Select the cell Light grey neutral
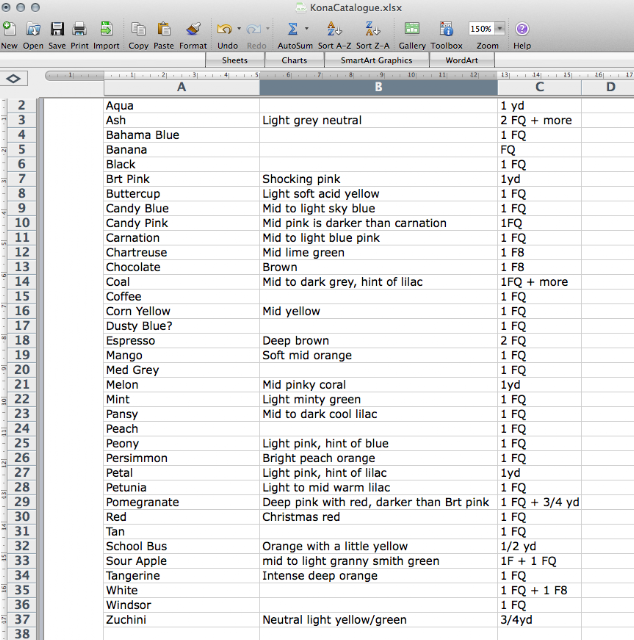The width and height of the screenshot is (634, 640). pyautogui.click(x=378, y=120)
